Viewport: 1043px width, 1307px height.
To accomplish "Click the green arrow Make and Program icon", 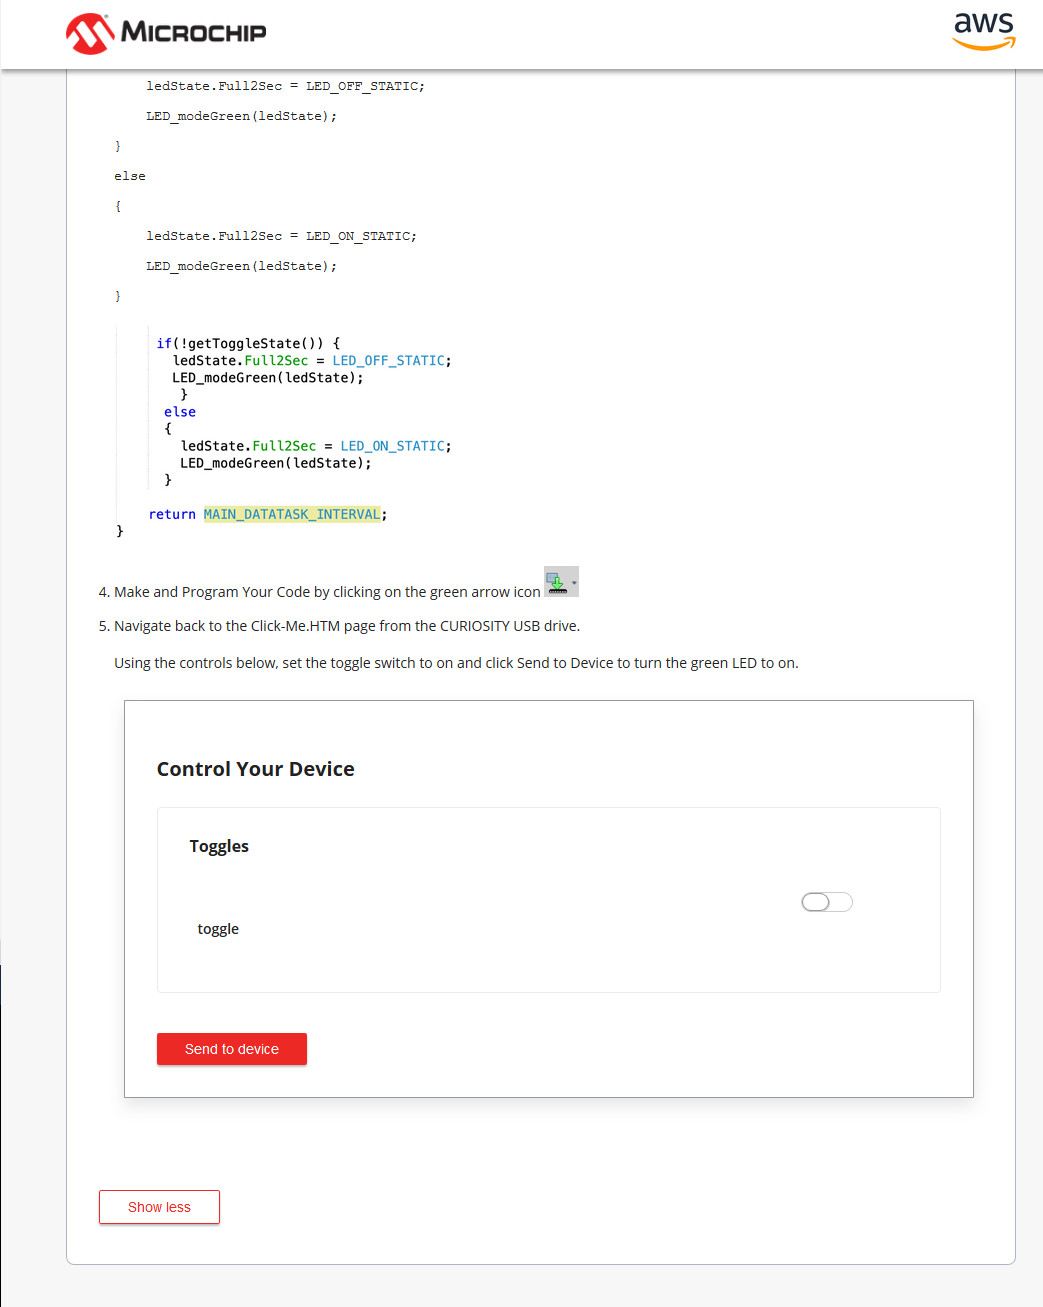I will (556, 582).
